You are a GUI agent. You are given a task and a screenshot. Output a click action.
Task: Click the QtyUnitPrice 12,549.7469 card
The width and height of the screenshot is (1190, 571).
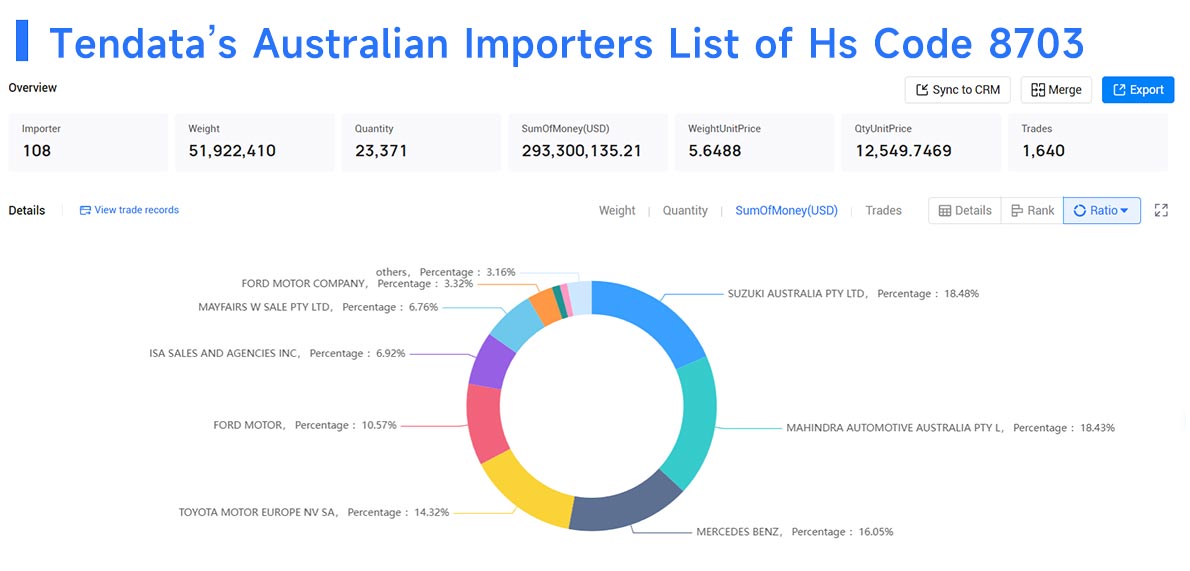(921, 142)
